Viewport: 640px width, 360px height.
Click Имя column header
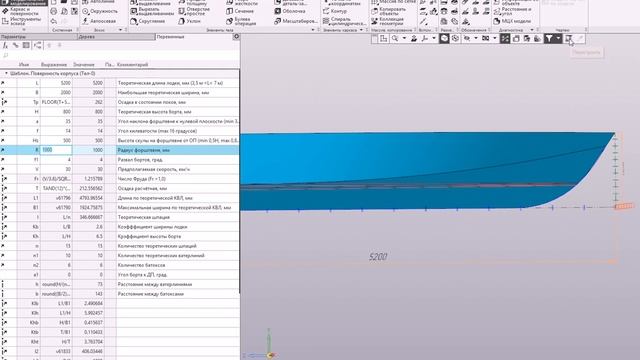pos(24,64)
